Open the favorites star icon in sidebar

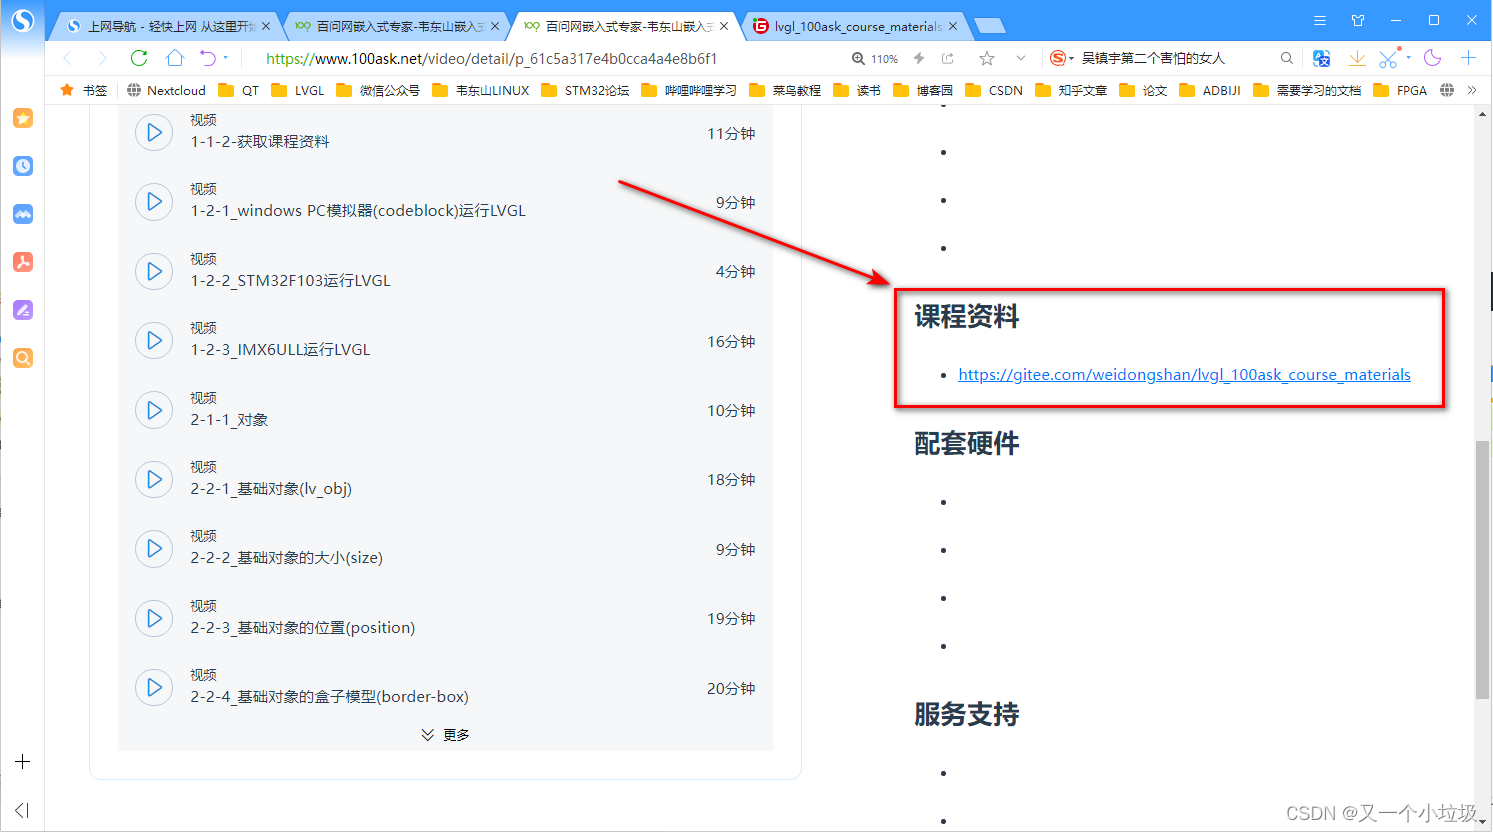22,118
